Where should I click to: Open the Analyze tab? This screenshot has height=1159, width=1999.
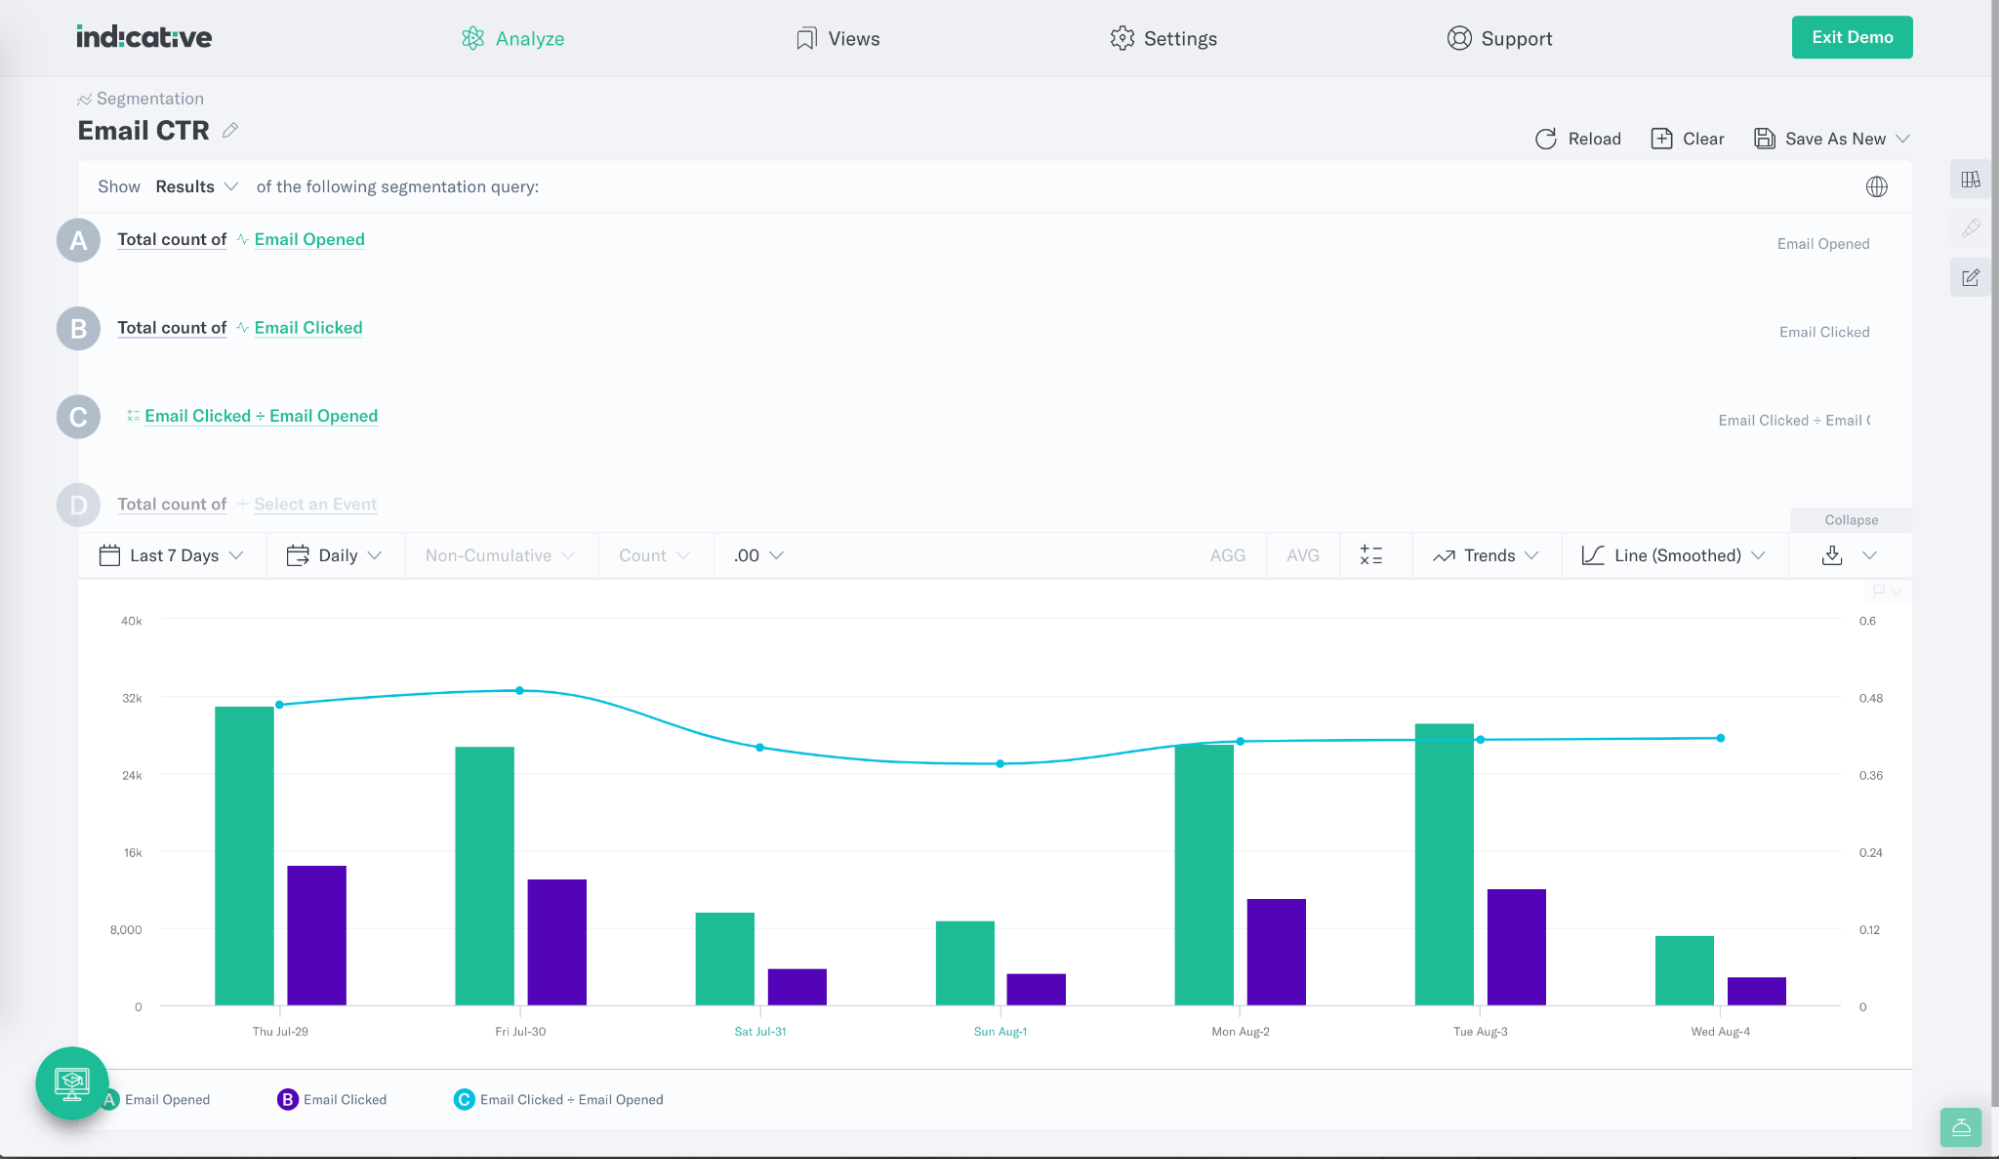pos(512,38)
